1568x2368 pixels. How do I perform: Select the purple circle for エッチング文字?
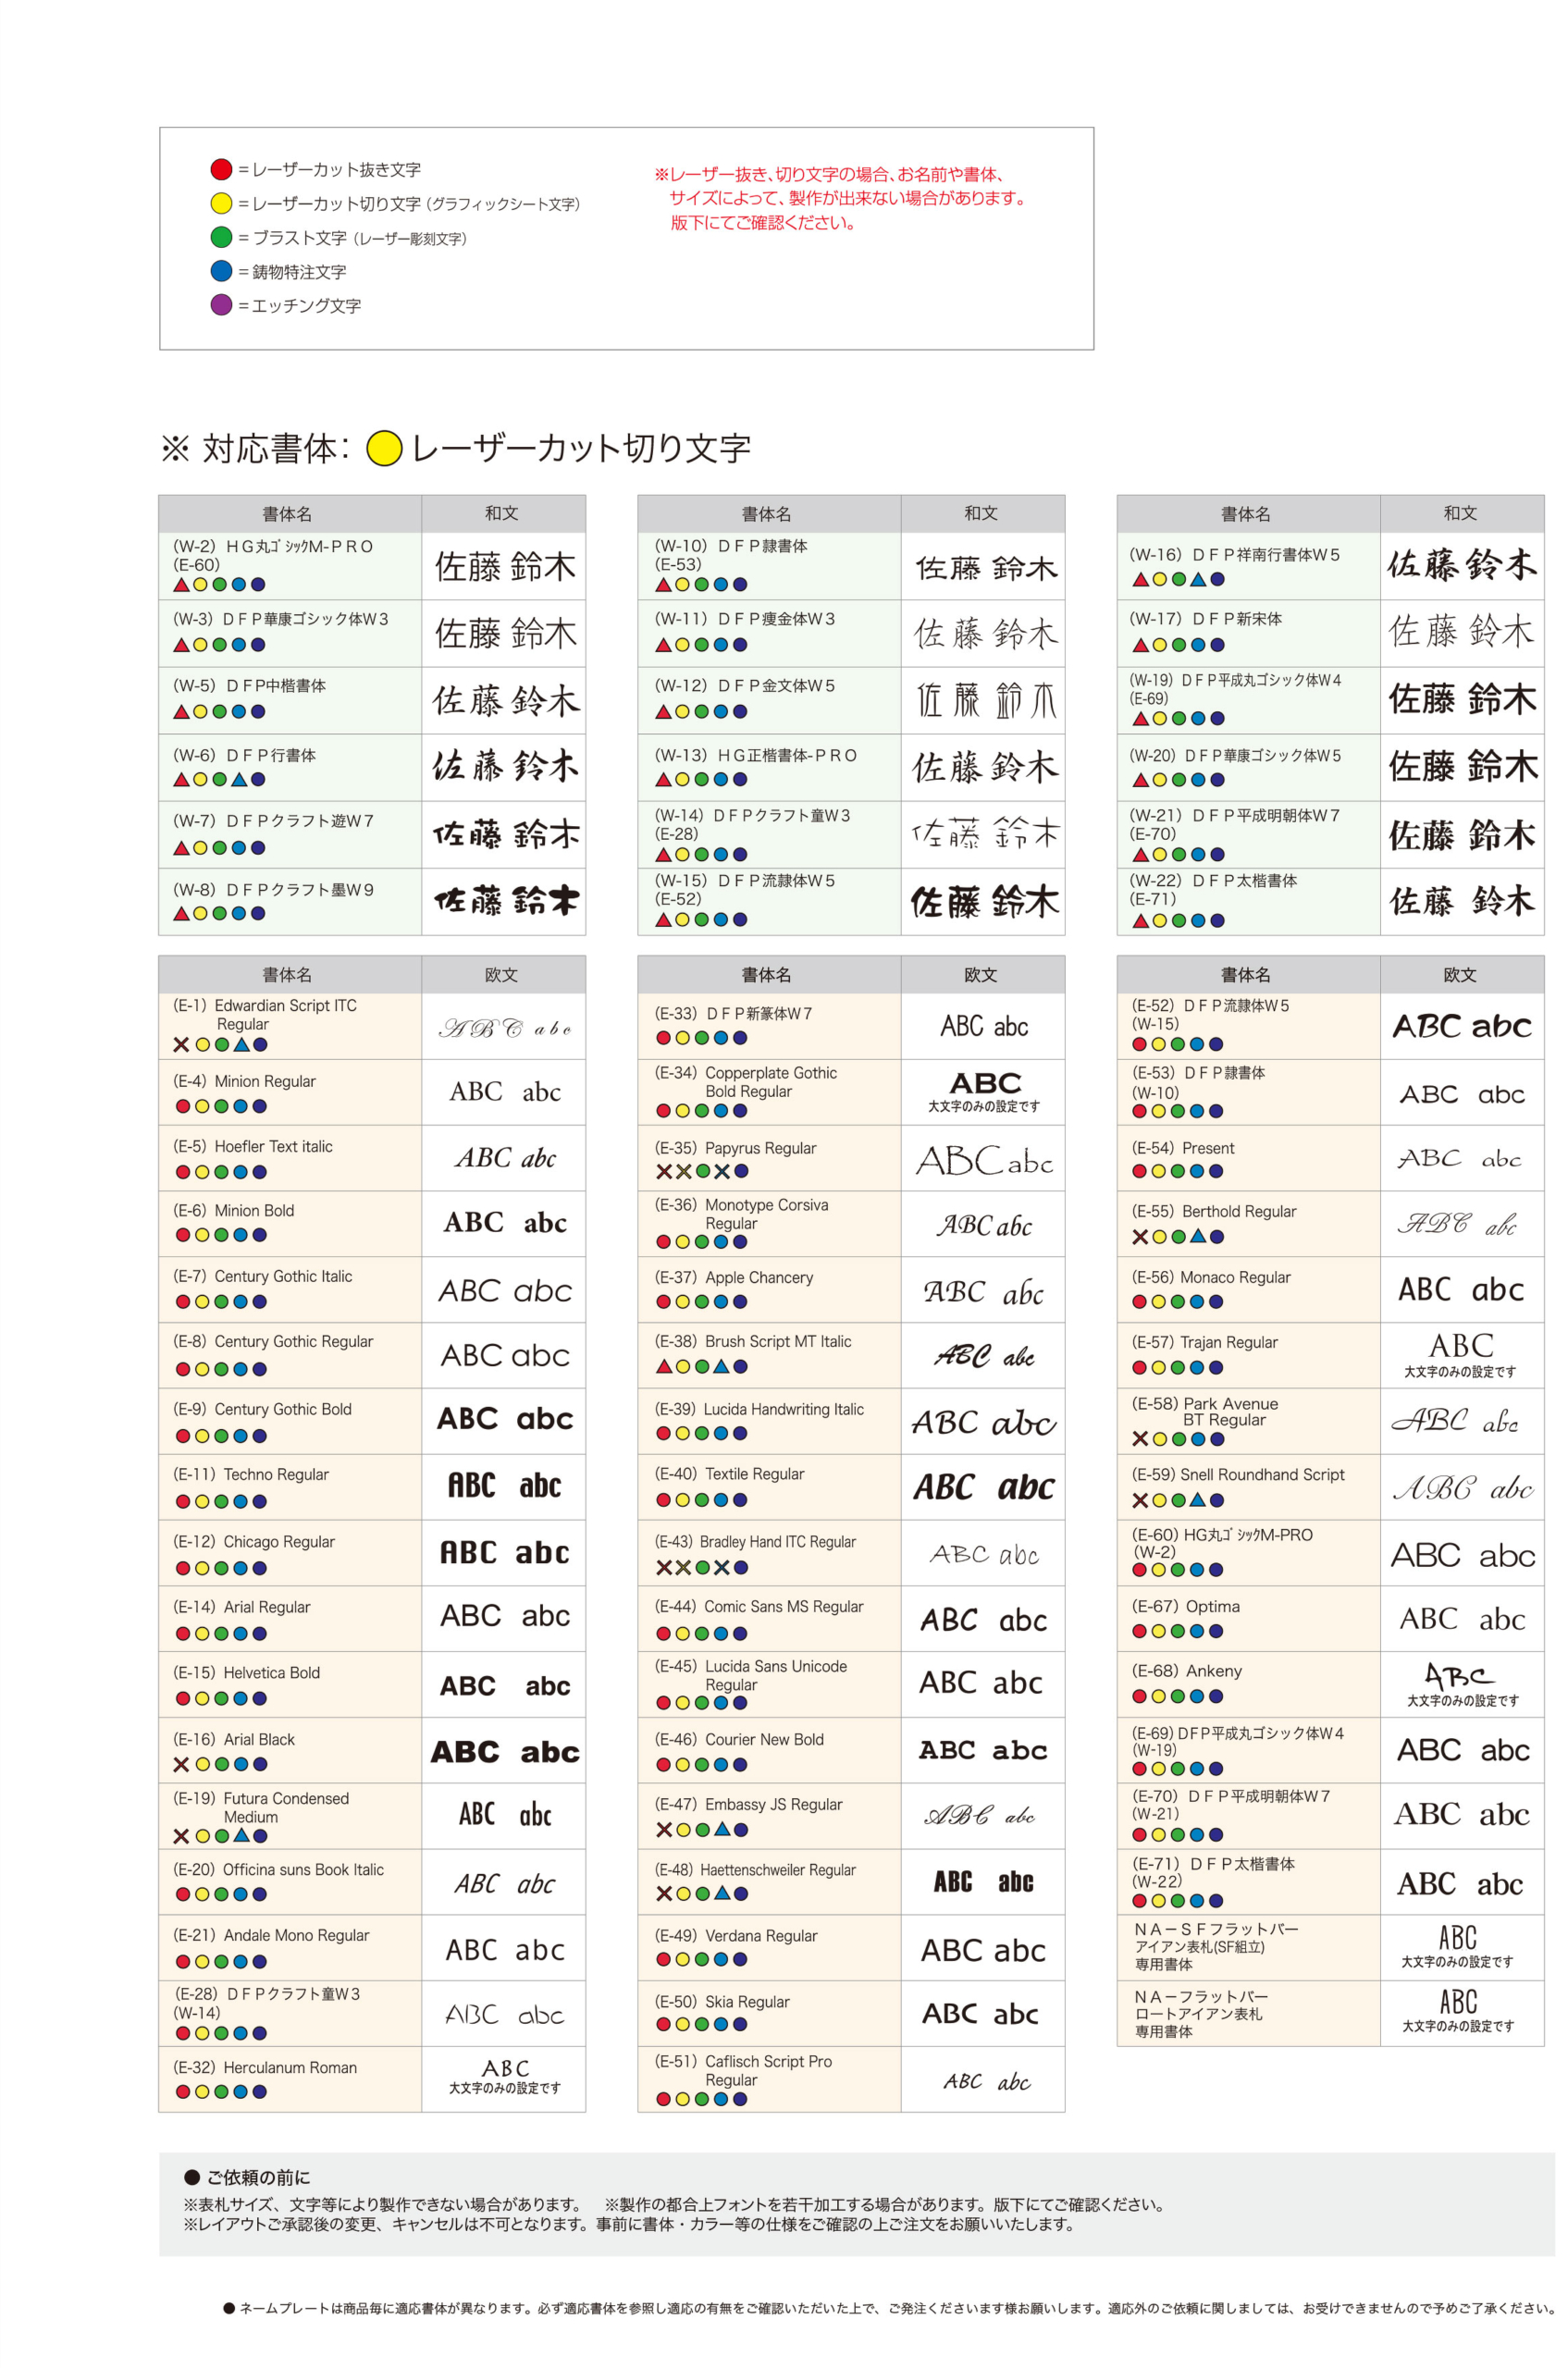221,305
